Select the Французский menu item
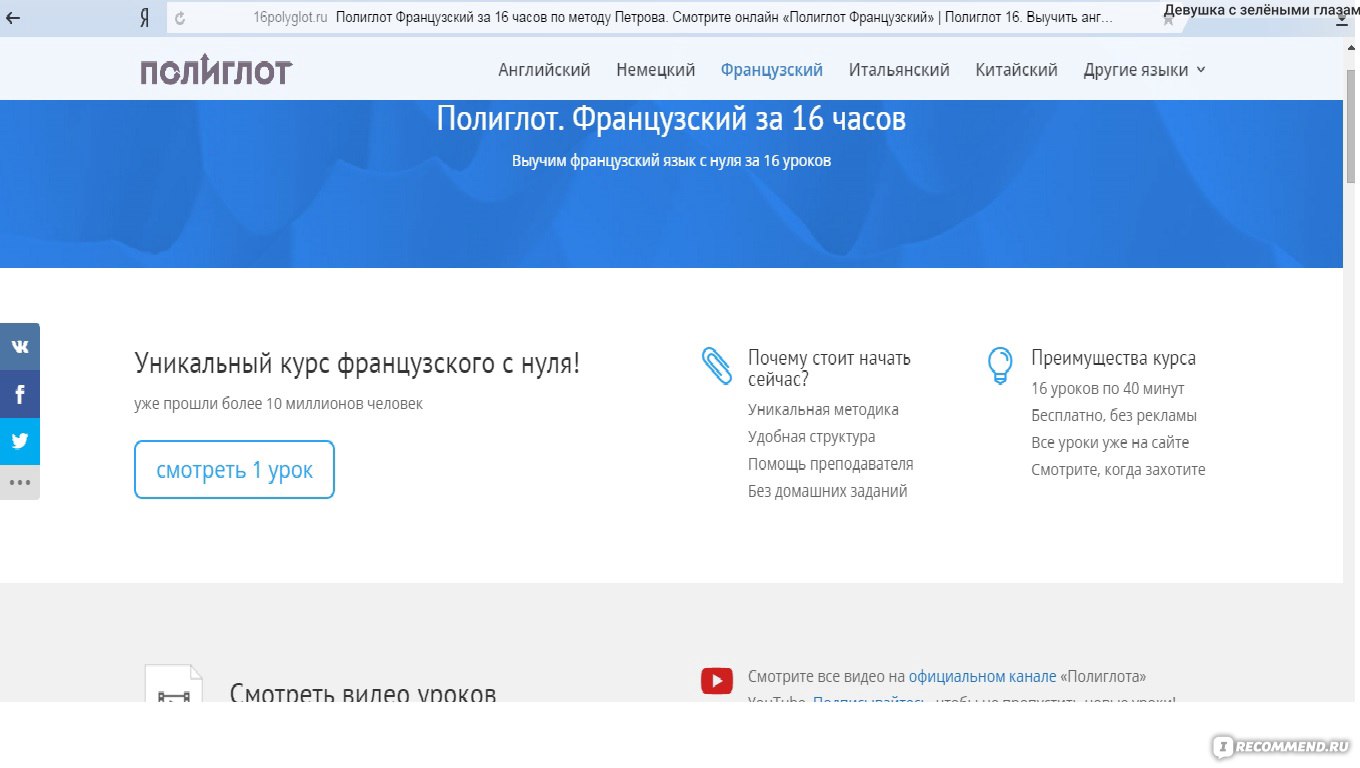This screenshot has height=768, width=1360. coord(772,70)
